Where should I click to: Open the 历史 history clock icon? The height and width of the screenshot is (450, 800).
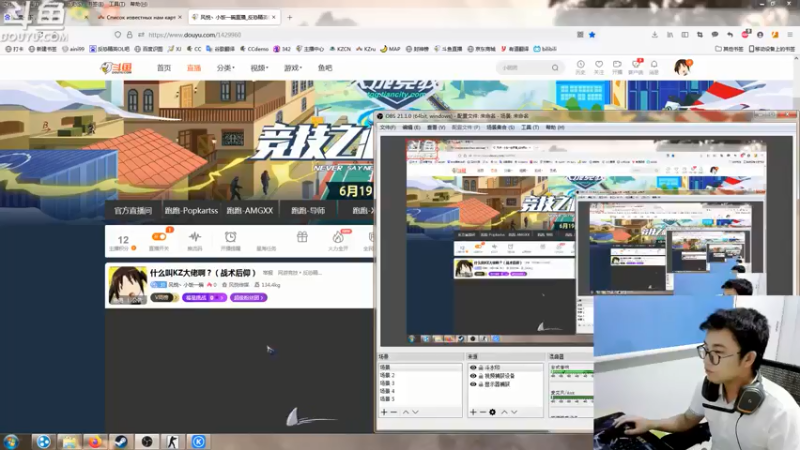(581, 65)
